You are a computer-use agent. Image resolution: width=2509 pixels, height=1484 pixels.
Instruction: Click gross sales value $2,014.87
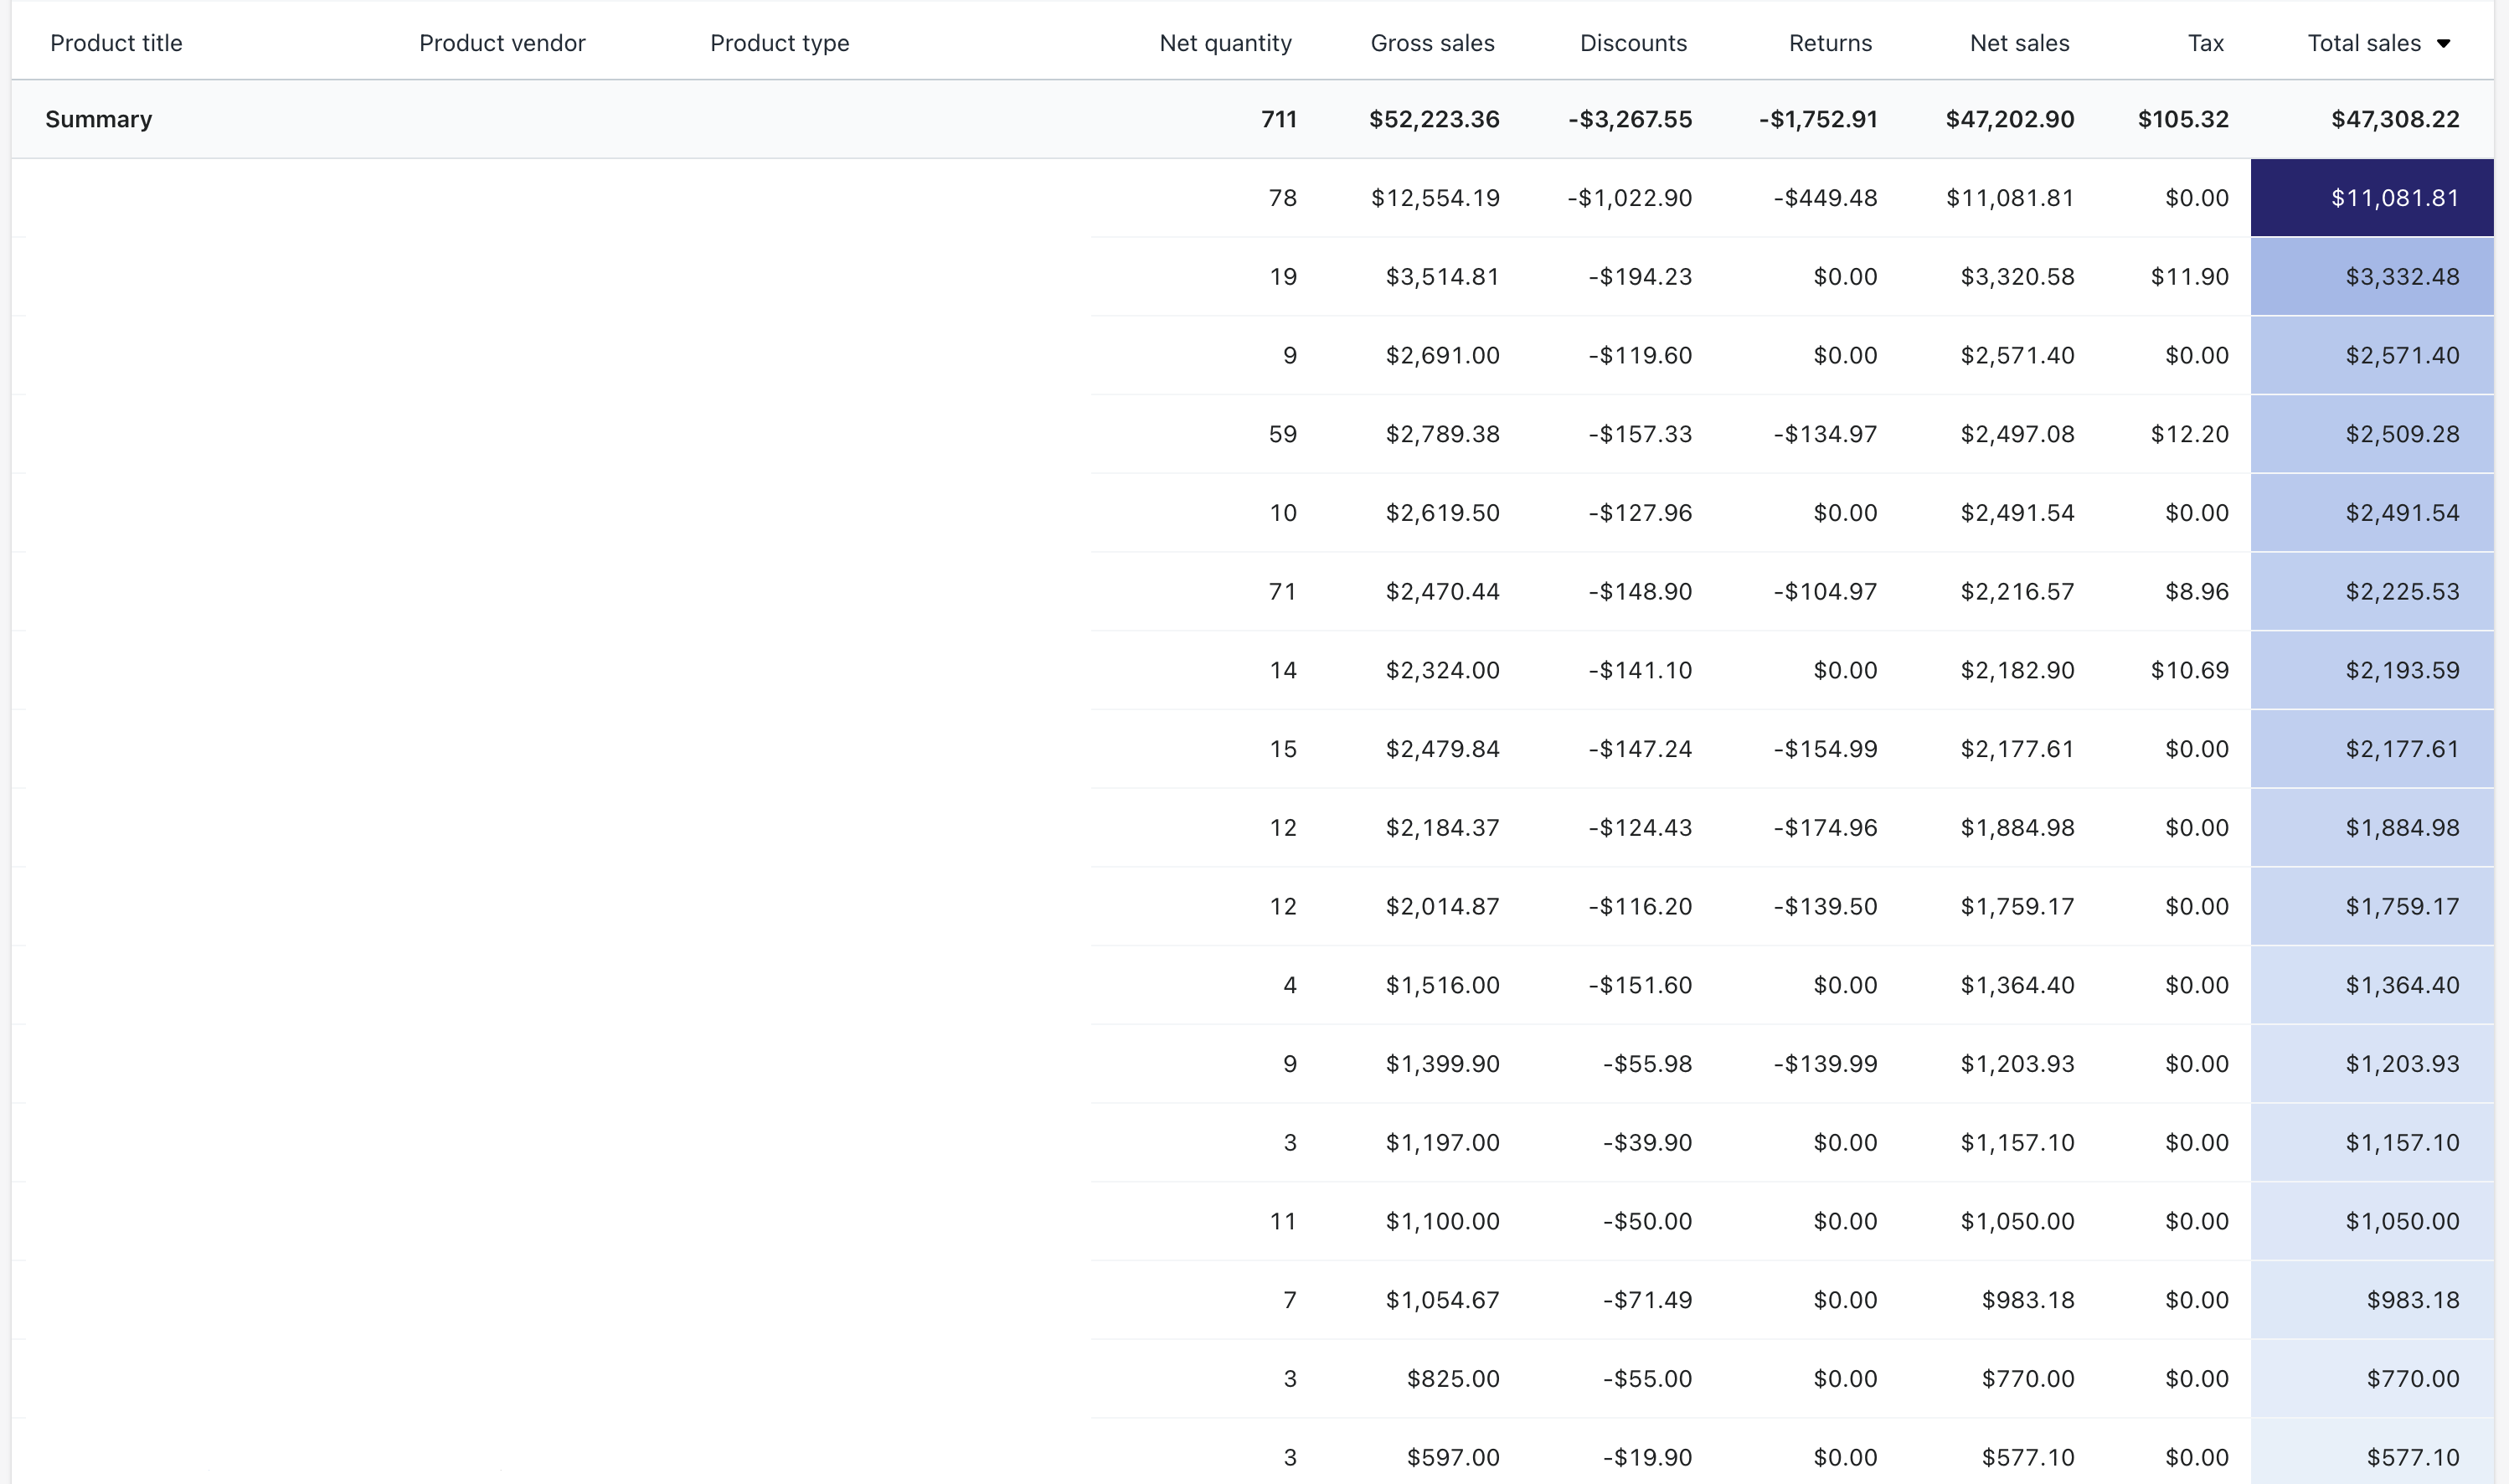pos(1442,906)
